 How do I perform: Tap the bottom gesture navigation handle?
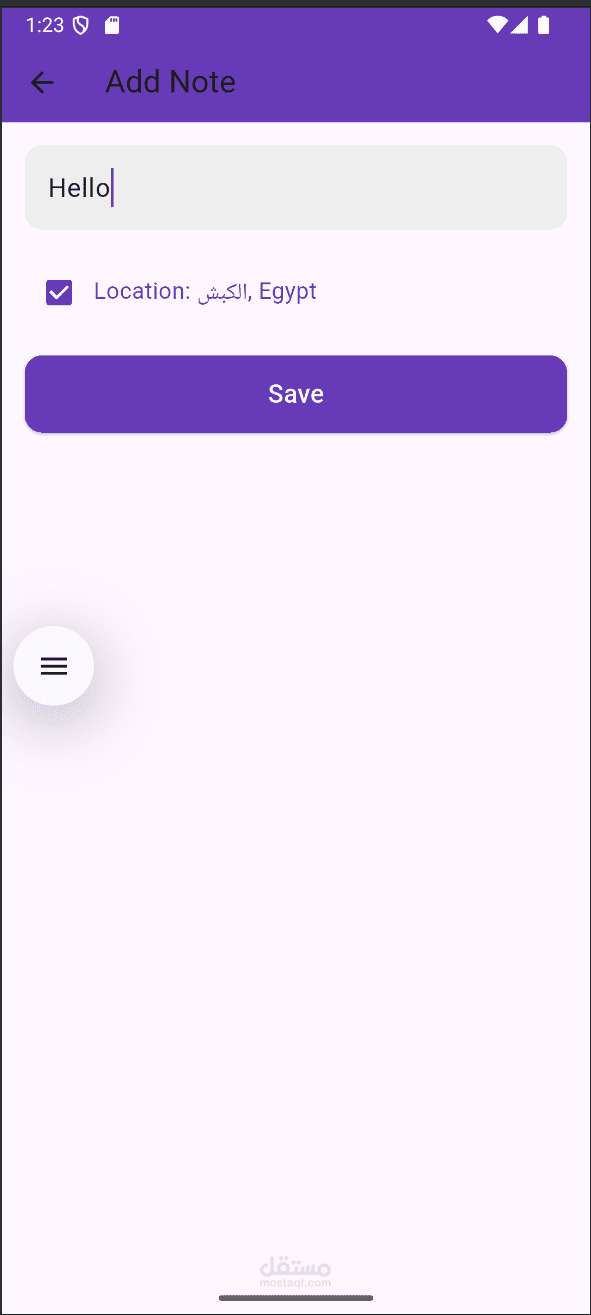[296, 1298]
